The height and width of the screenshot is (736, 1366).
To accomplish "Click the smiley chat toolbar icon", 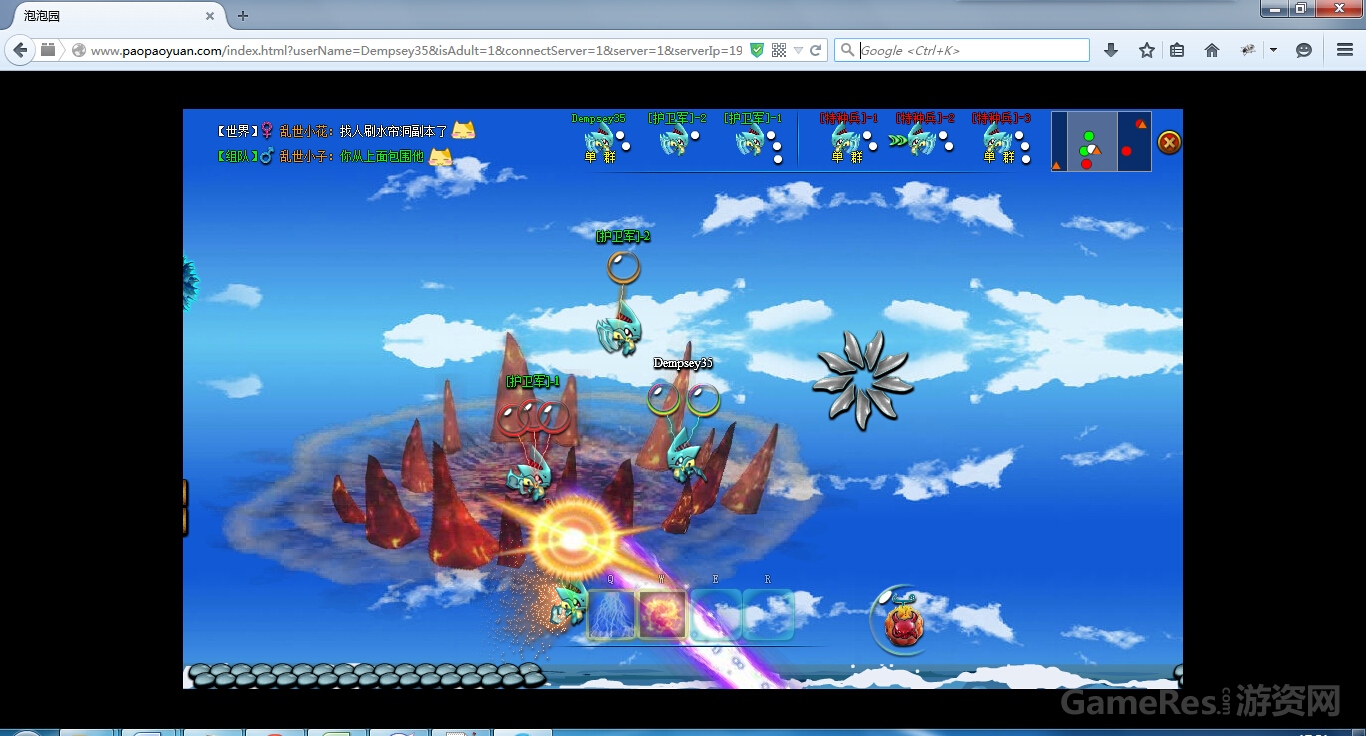I will tap(1304, 50).
